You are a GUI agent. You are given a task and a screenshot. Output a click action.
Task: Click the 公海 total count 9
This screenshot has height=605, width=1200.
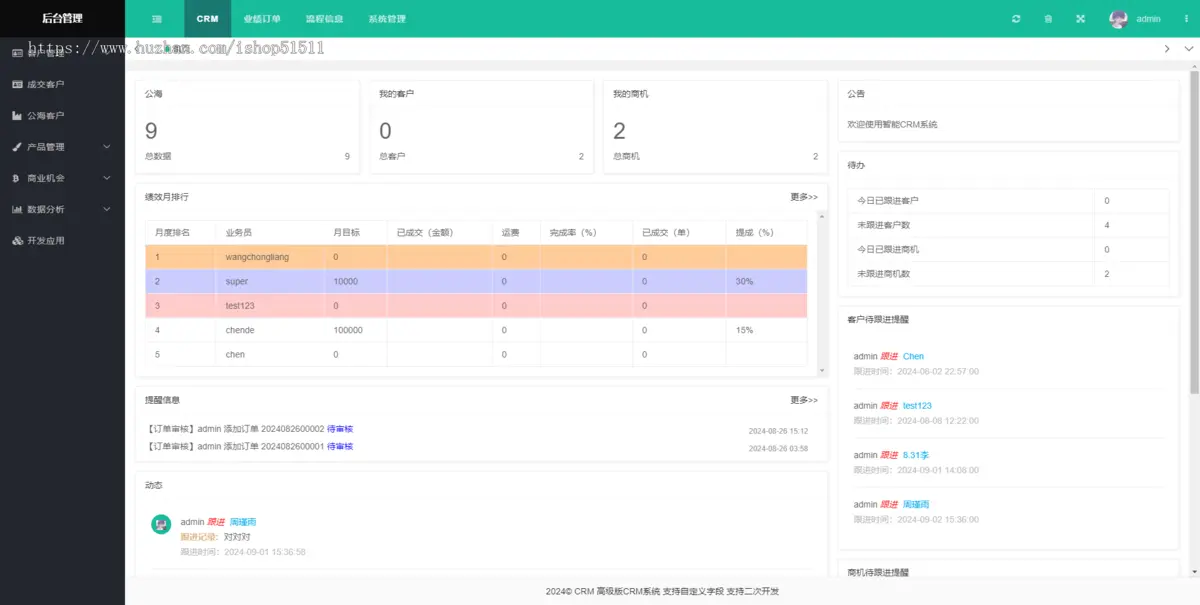pos(151,131)
